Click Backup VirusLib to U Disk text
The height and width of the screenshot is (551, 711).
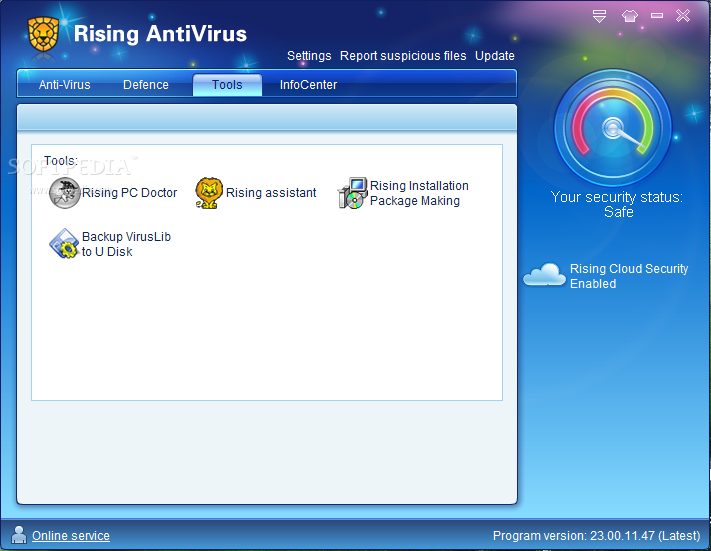[x=126, y=244]
